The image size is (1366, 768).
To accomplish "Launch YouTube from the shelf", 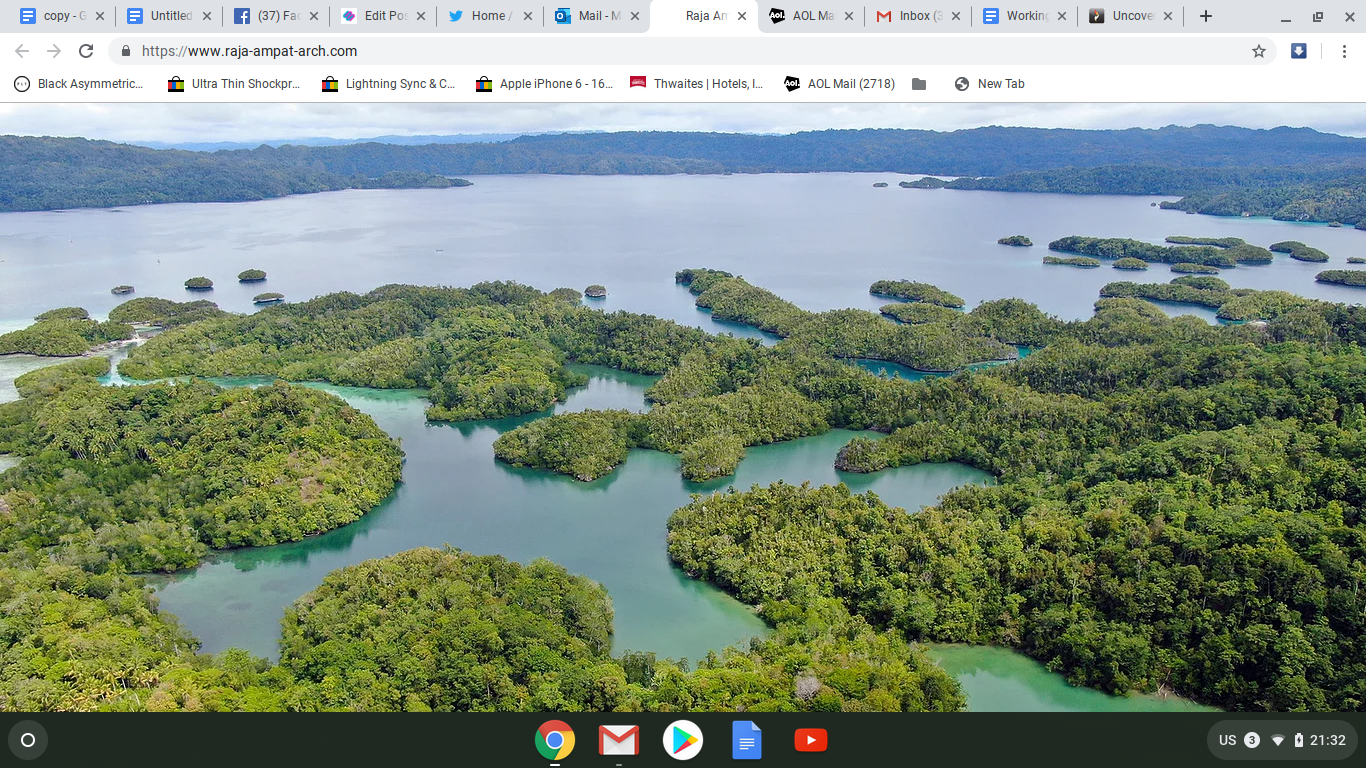I will [x=810, y=740].
